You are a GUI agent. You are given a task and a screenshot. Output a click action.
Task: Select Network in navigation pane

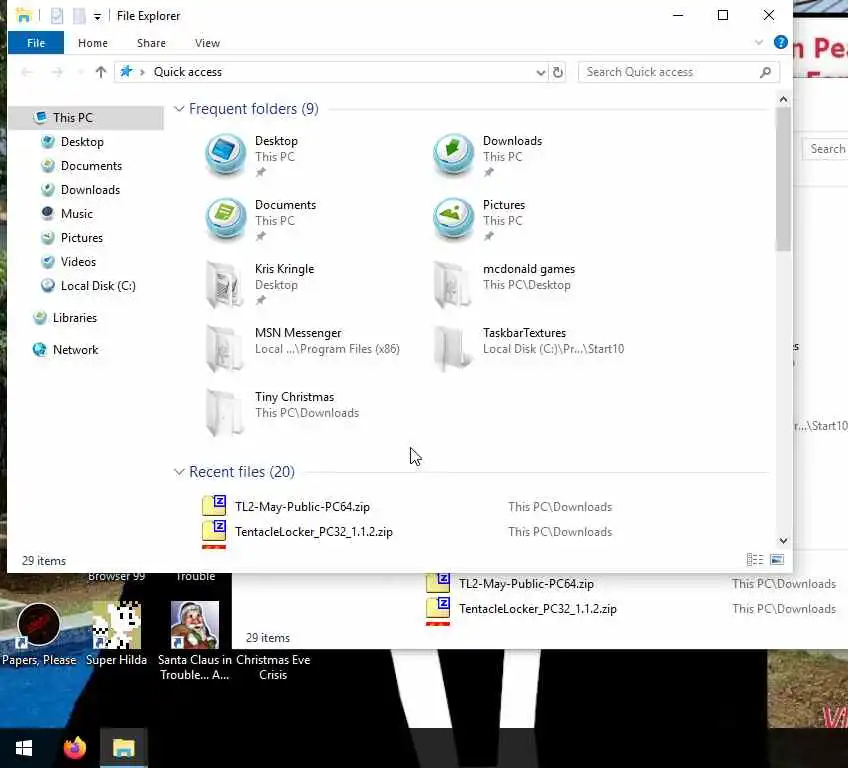pos(75,349)
